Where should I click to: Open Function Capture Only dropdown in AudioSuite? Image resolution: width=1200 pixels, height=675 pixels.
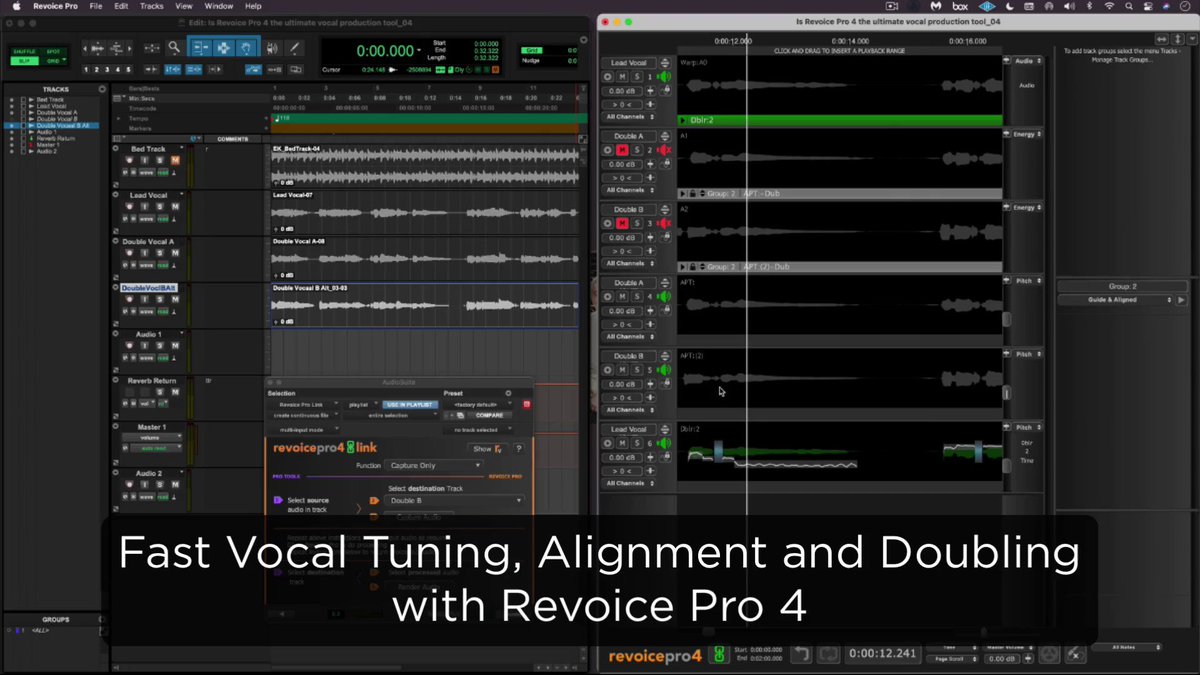click(x=435, y=466)
